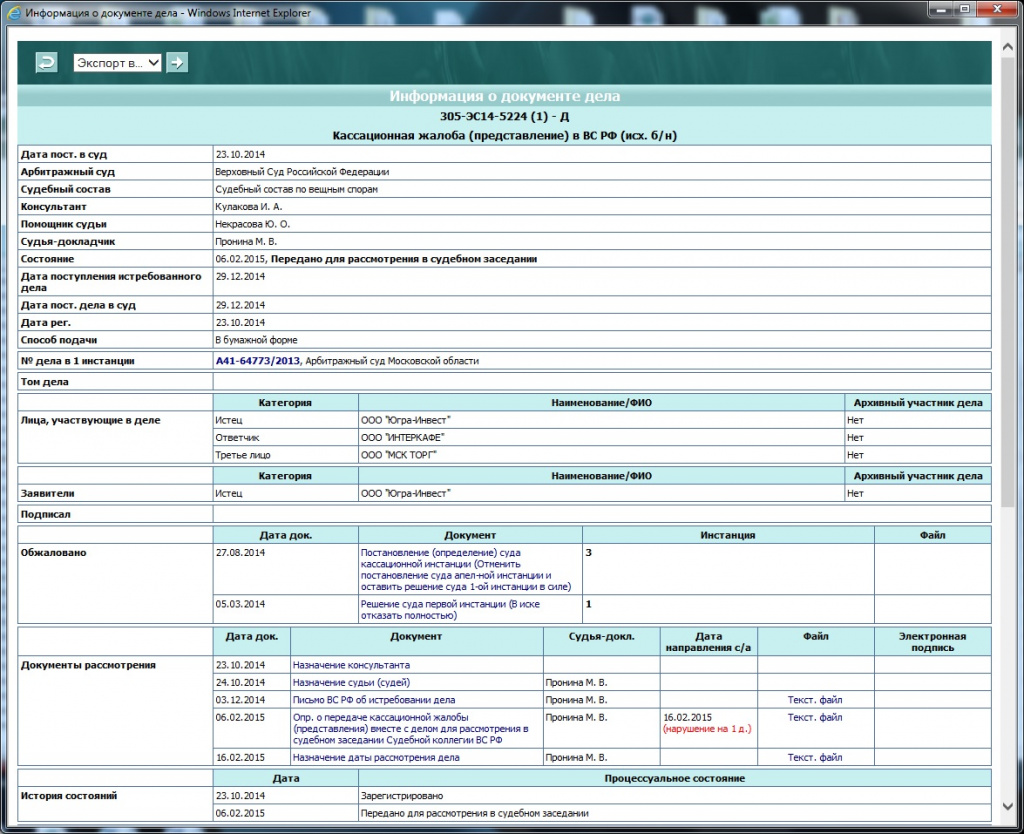This screenshot has width=1024, height=834.
Task: Click plaintiff cell ООО "Югра-Инвест" in participants
Action: tap(601, 420)
